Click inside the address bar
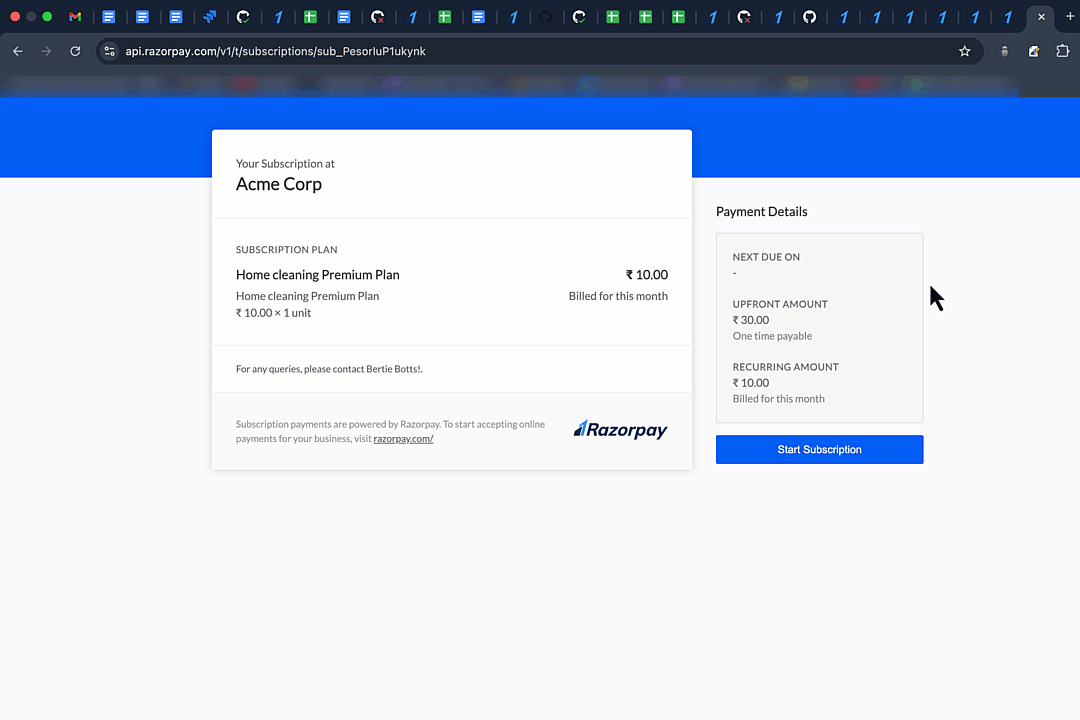The width and height of the screenshot is (1080, 720). [x=400, y=51]
